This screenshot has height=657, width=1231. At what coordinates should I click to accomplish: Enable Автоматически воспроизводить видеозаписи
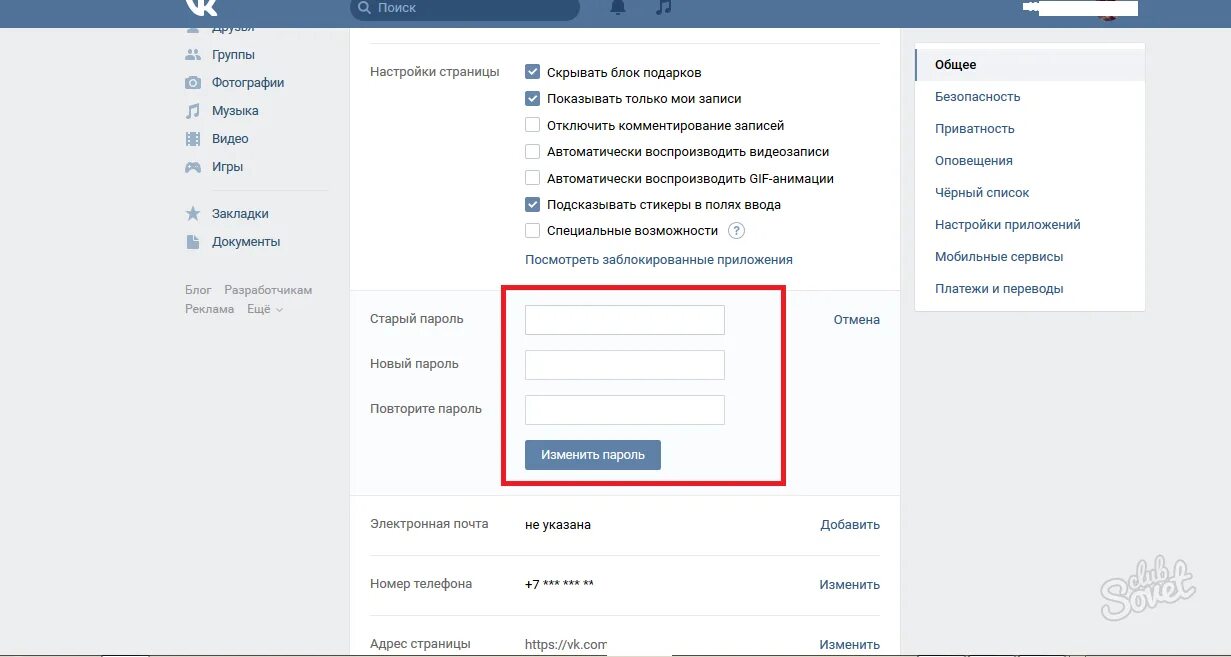click(533, 152)
